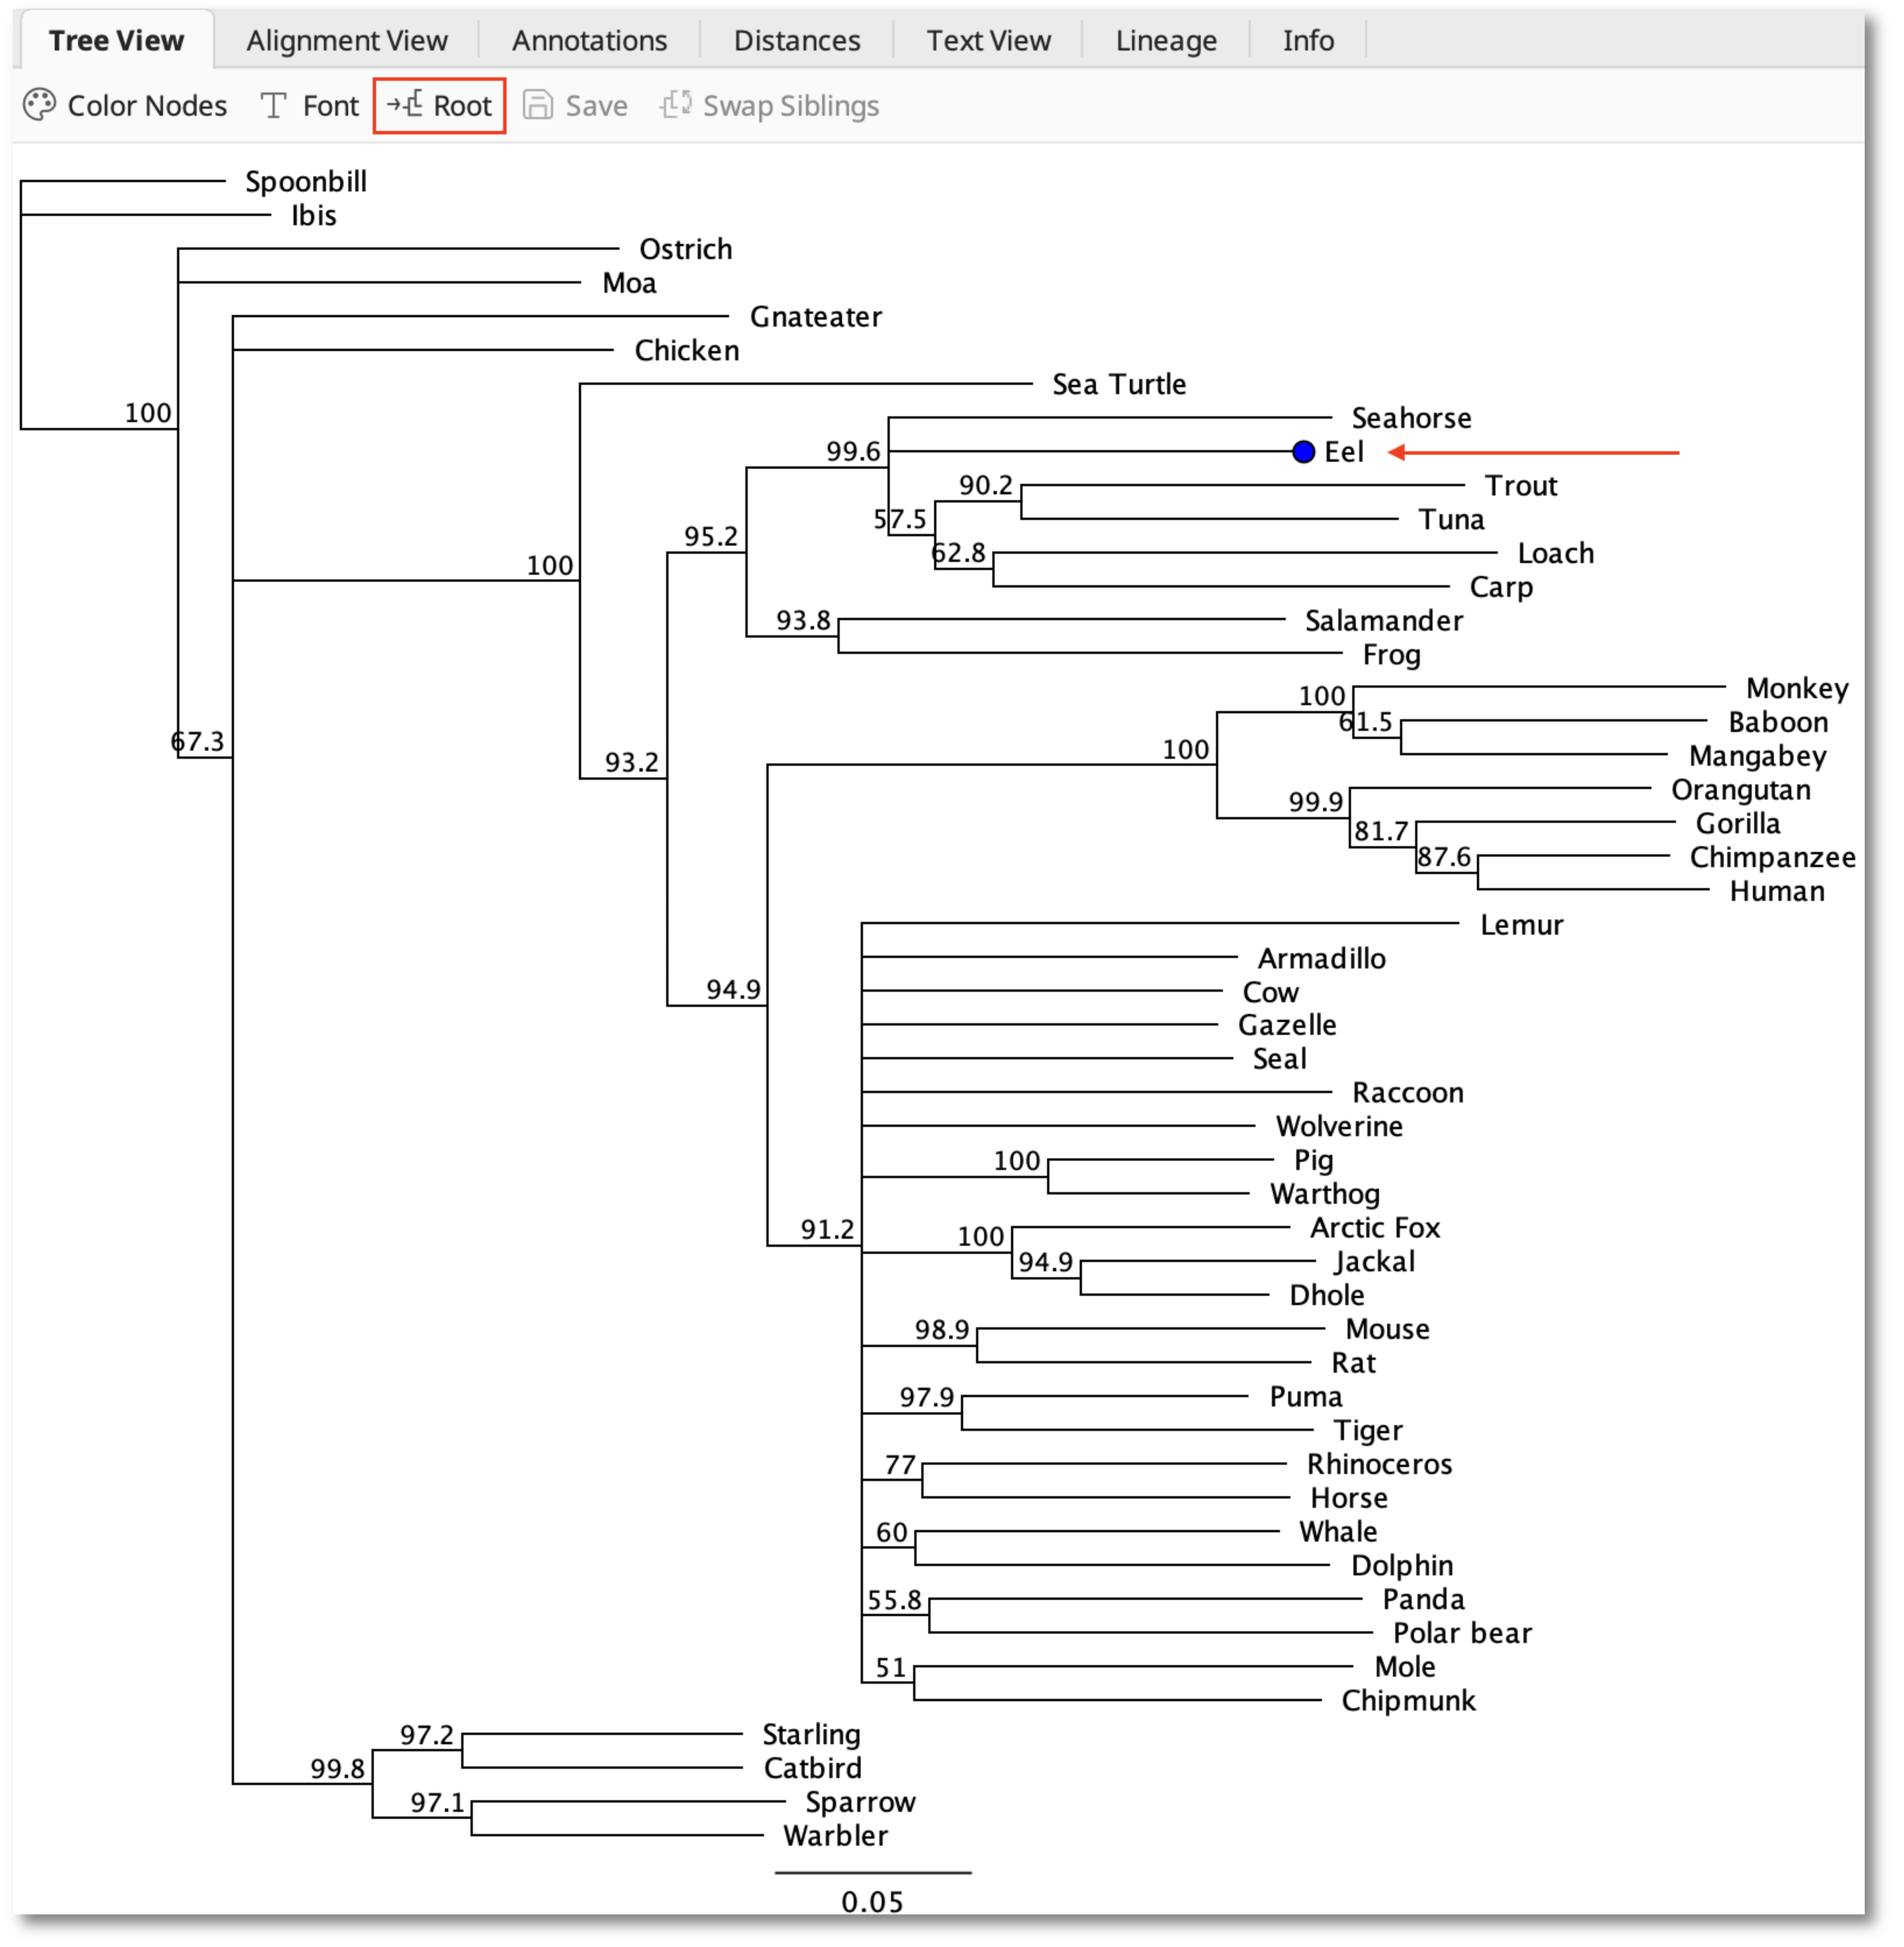Select the Wolverine leaf label

click(x=1340, y=1127)
